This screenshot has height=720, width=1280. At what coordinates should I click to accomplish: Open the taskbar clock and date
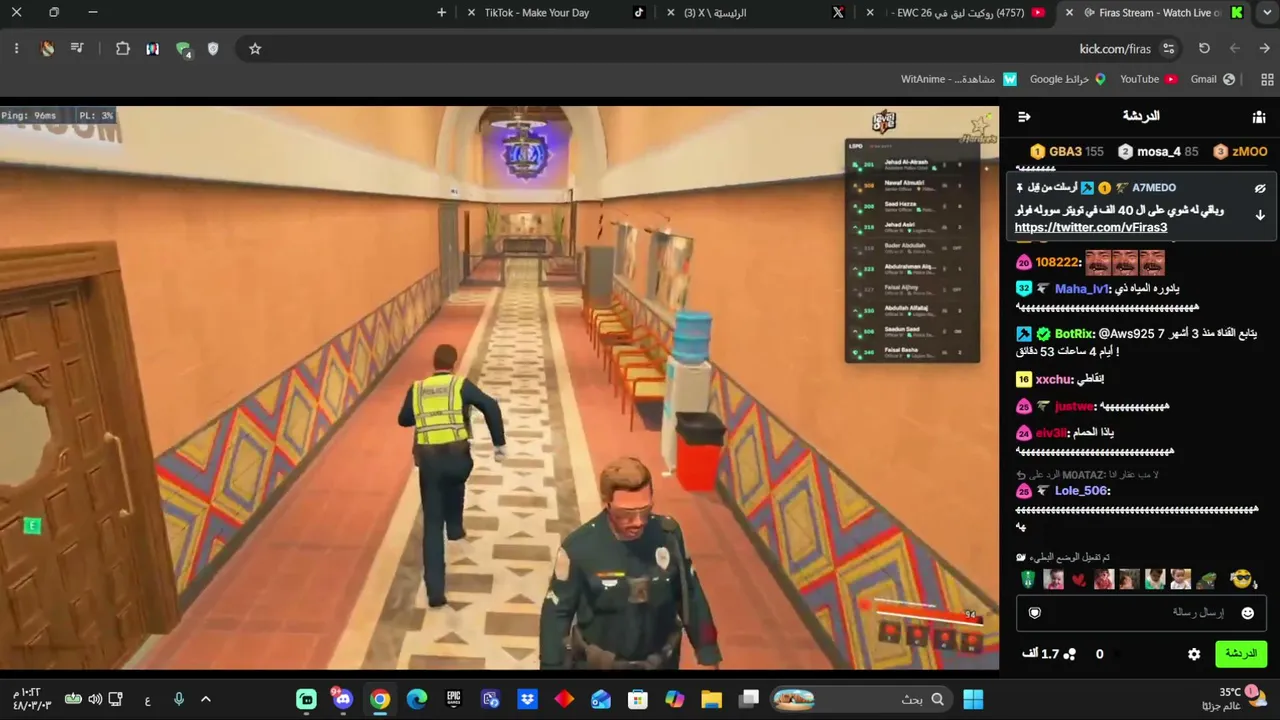31,699
